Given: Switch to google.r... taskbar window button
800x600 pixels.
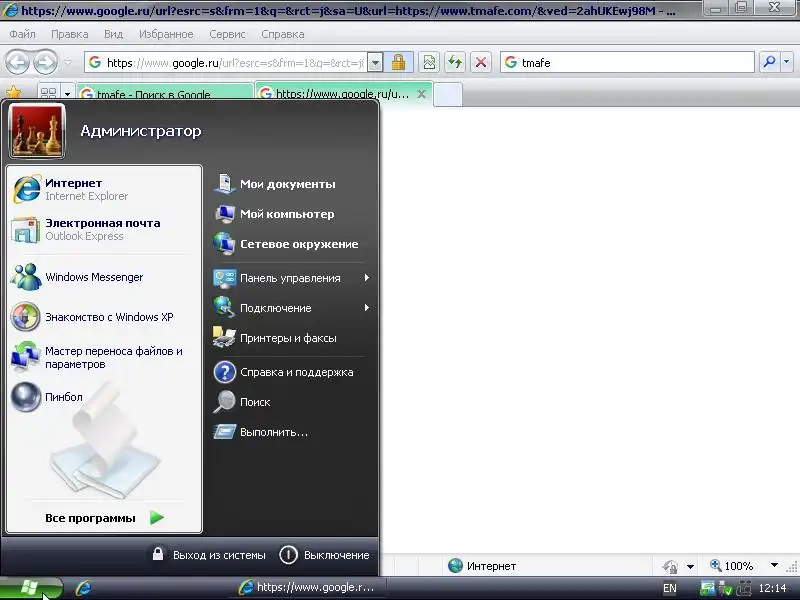Looking at the screenshot, I should 308,587.
